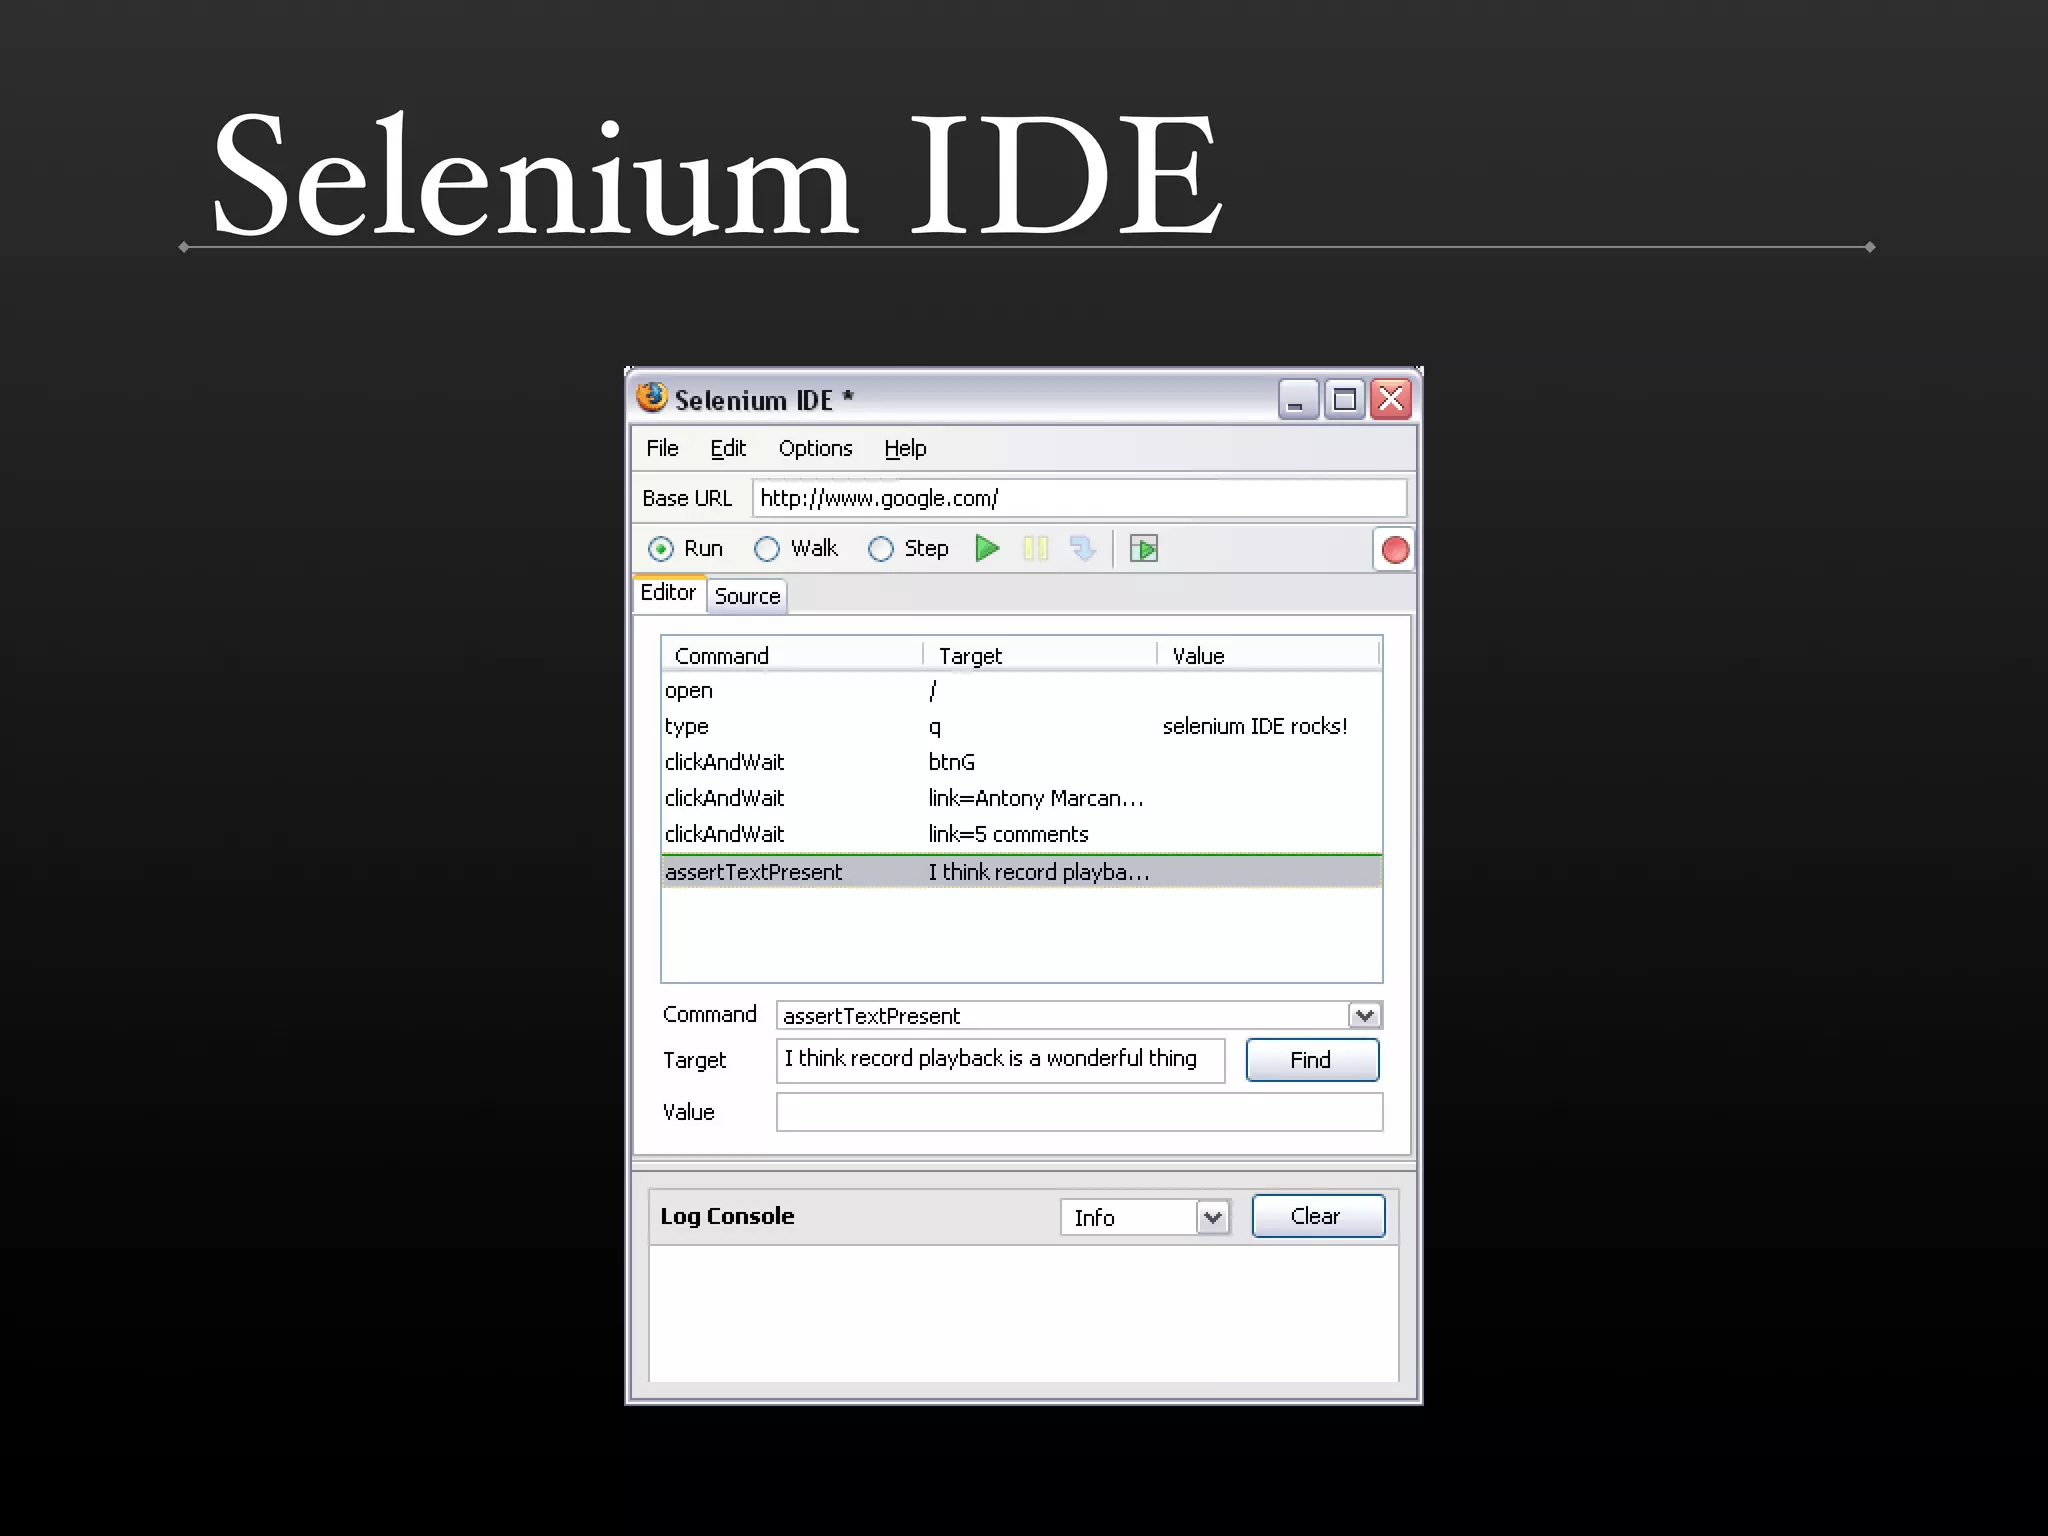Select the clickAndWait btnG row
This screenshot has width=2048, height=1536.
1021,763
